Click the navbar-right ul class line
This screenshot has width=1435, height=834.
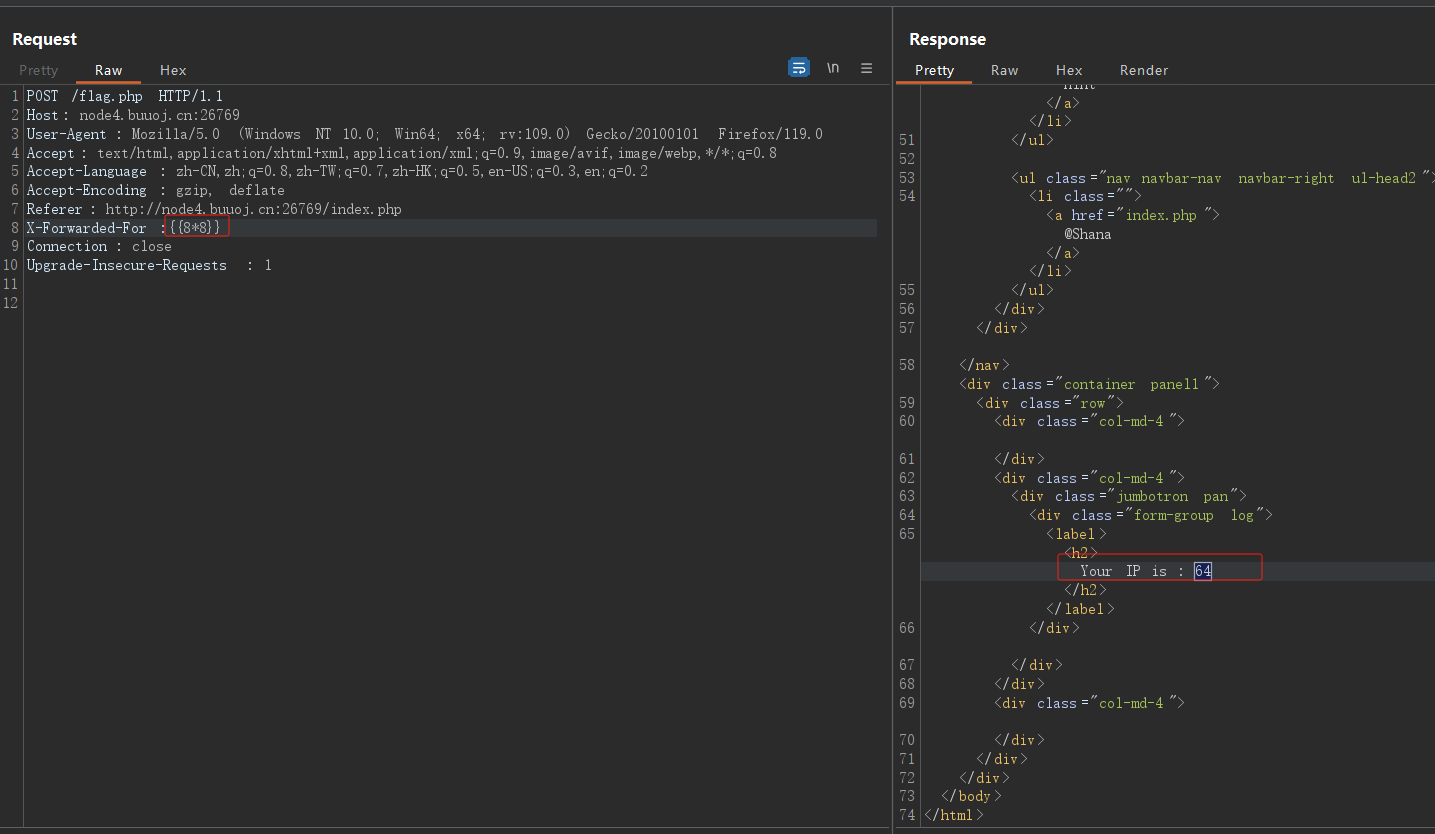coord(1223,178)
